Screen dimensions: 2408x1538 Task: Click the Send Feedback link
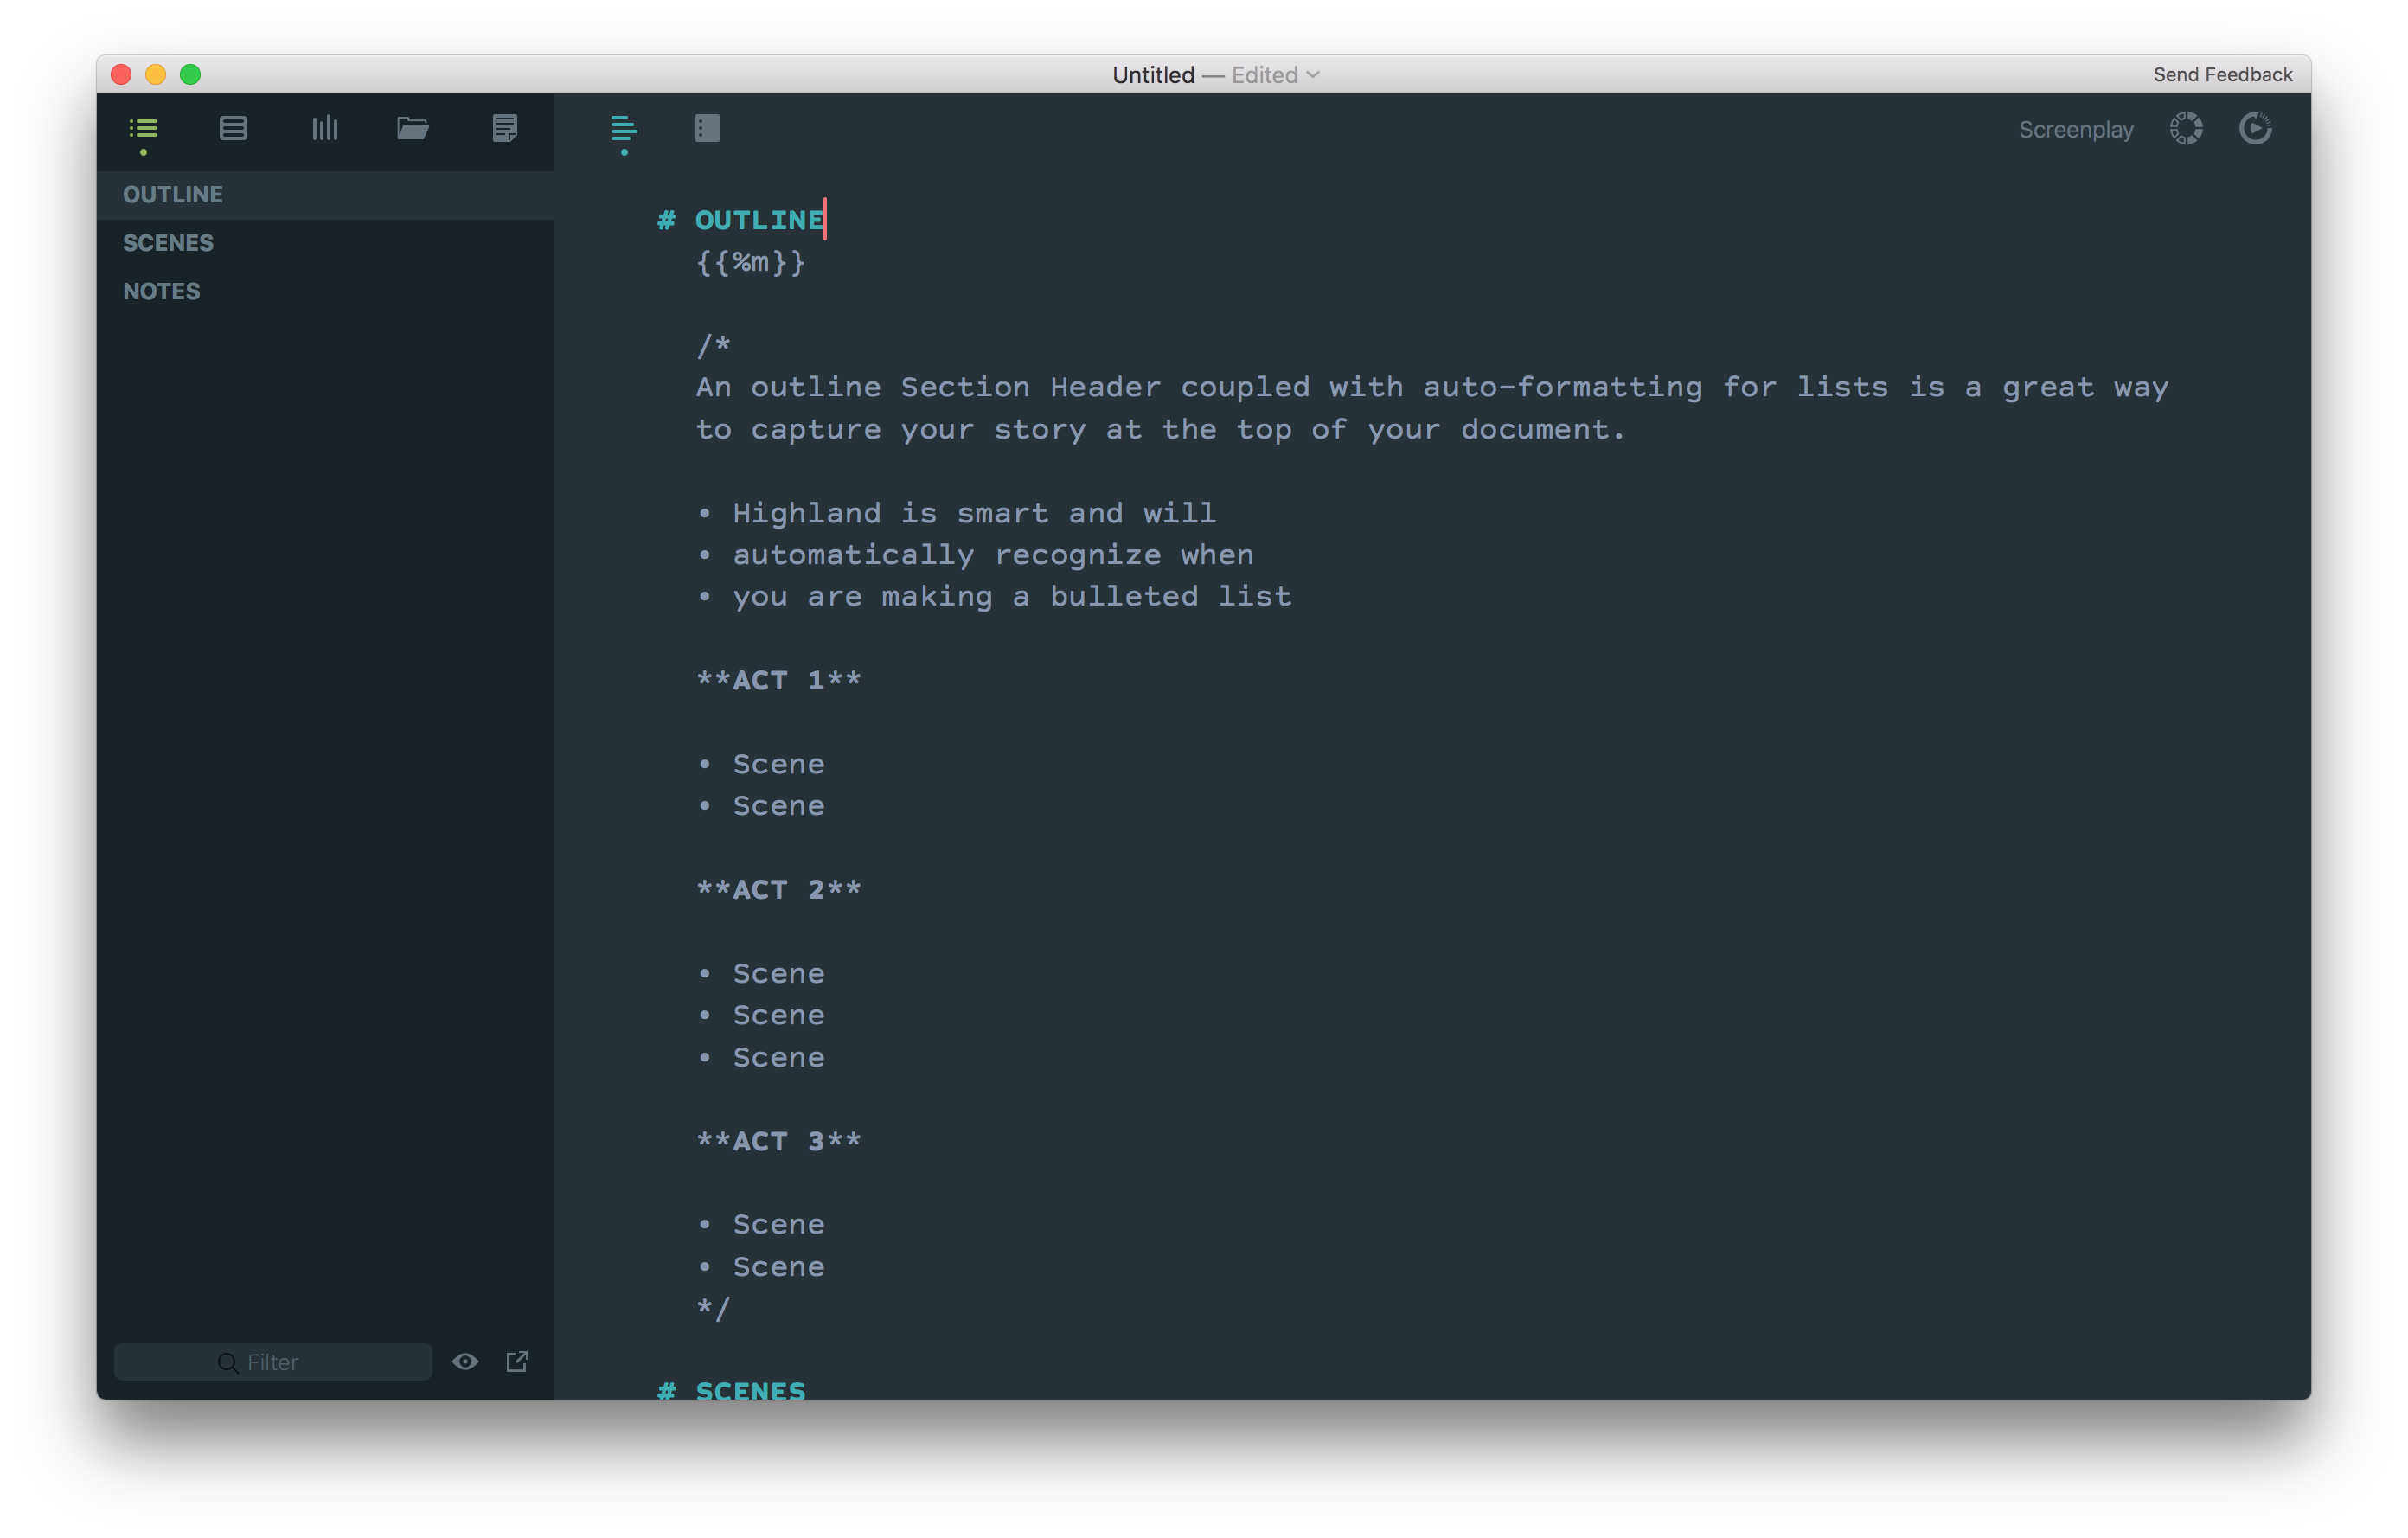pos(2222,75)
